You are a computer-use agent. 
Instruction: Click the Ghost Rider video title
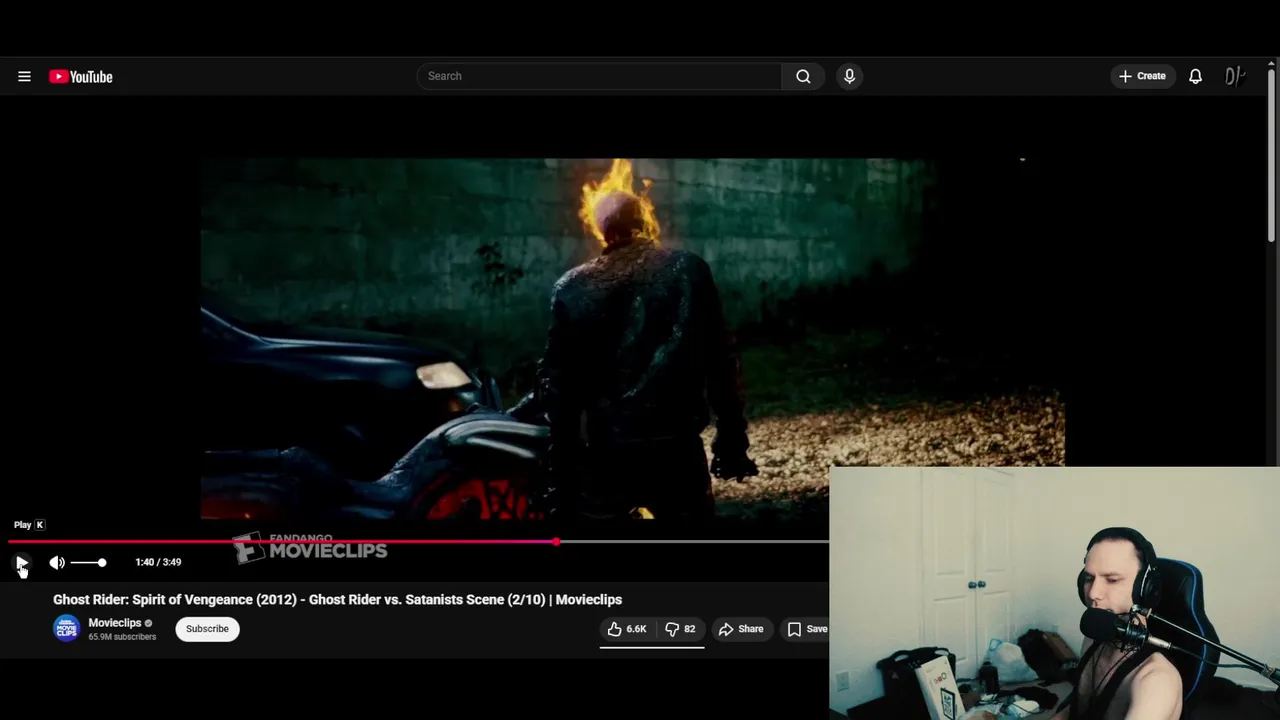coord(337,599)
